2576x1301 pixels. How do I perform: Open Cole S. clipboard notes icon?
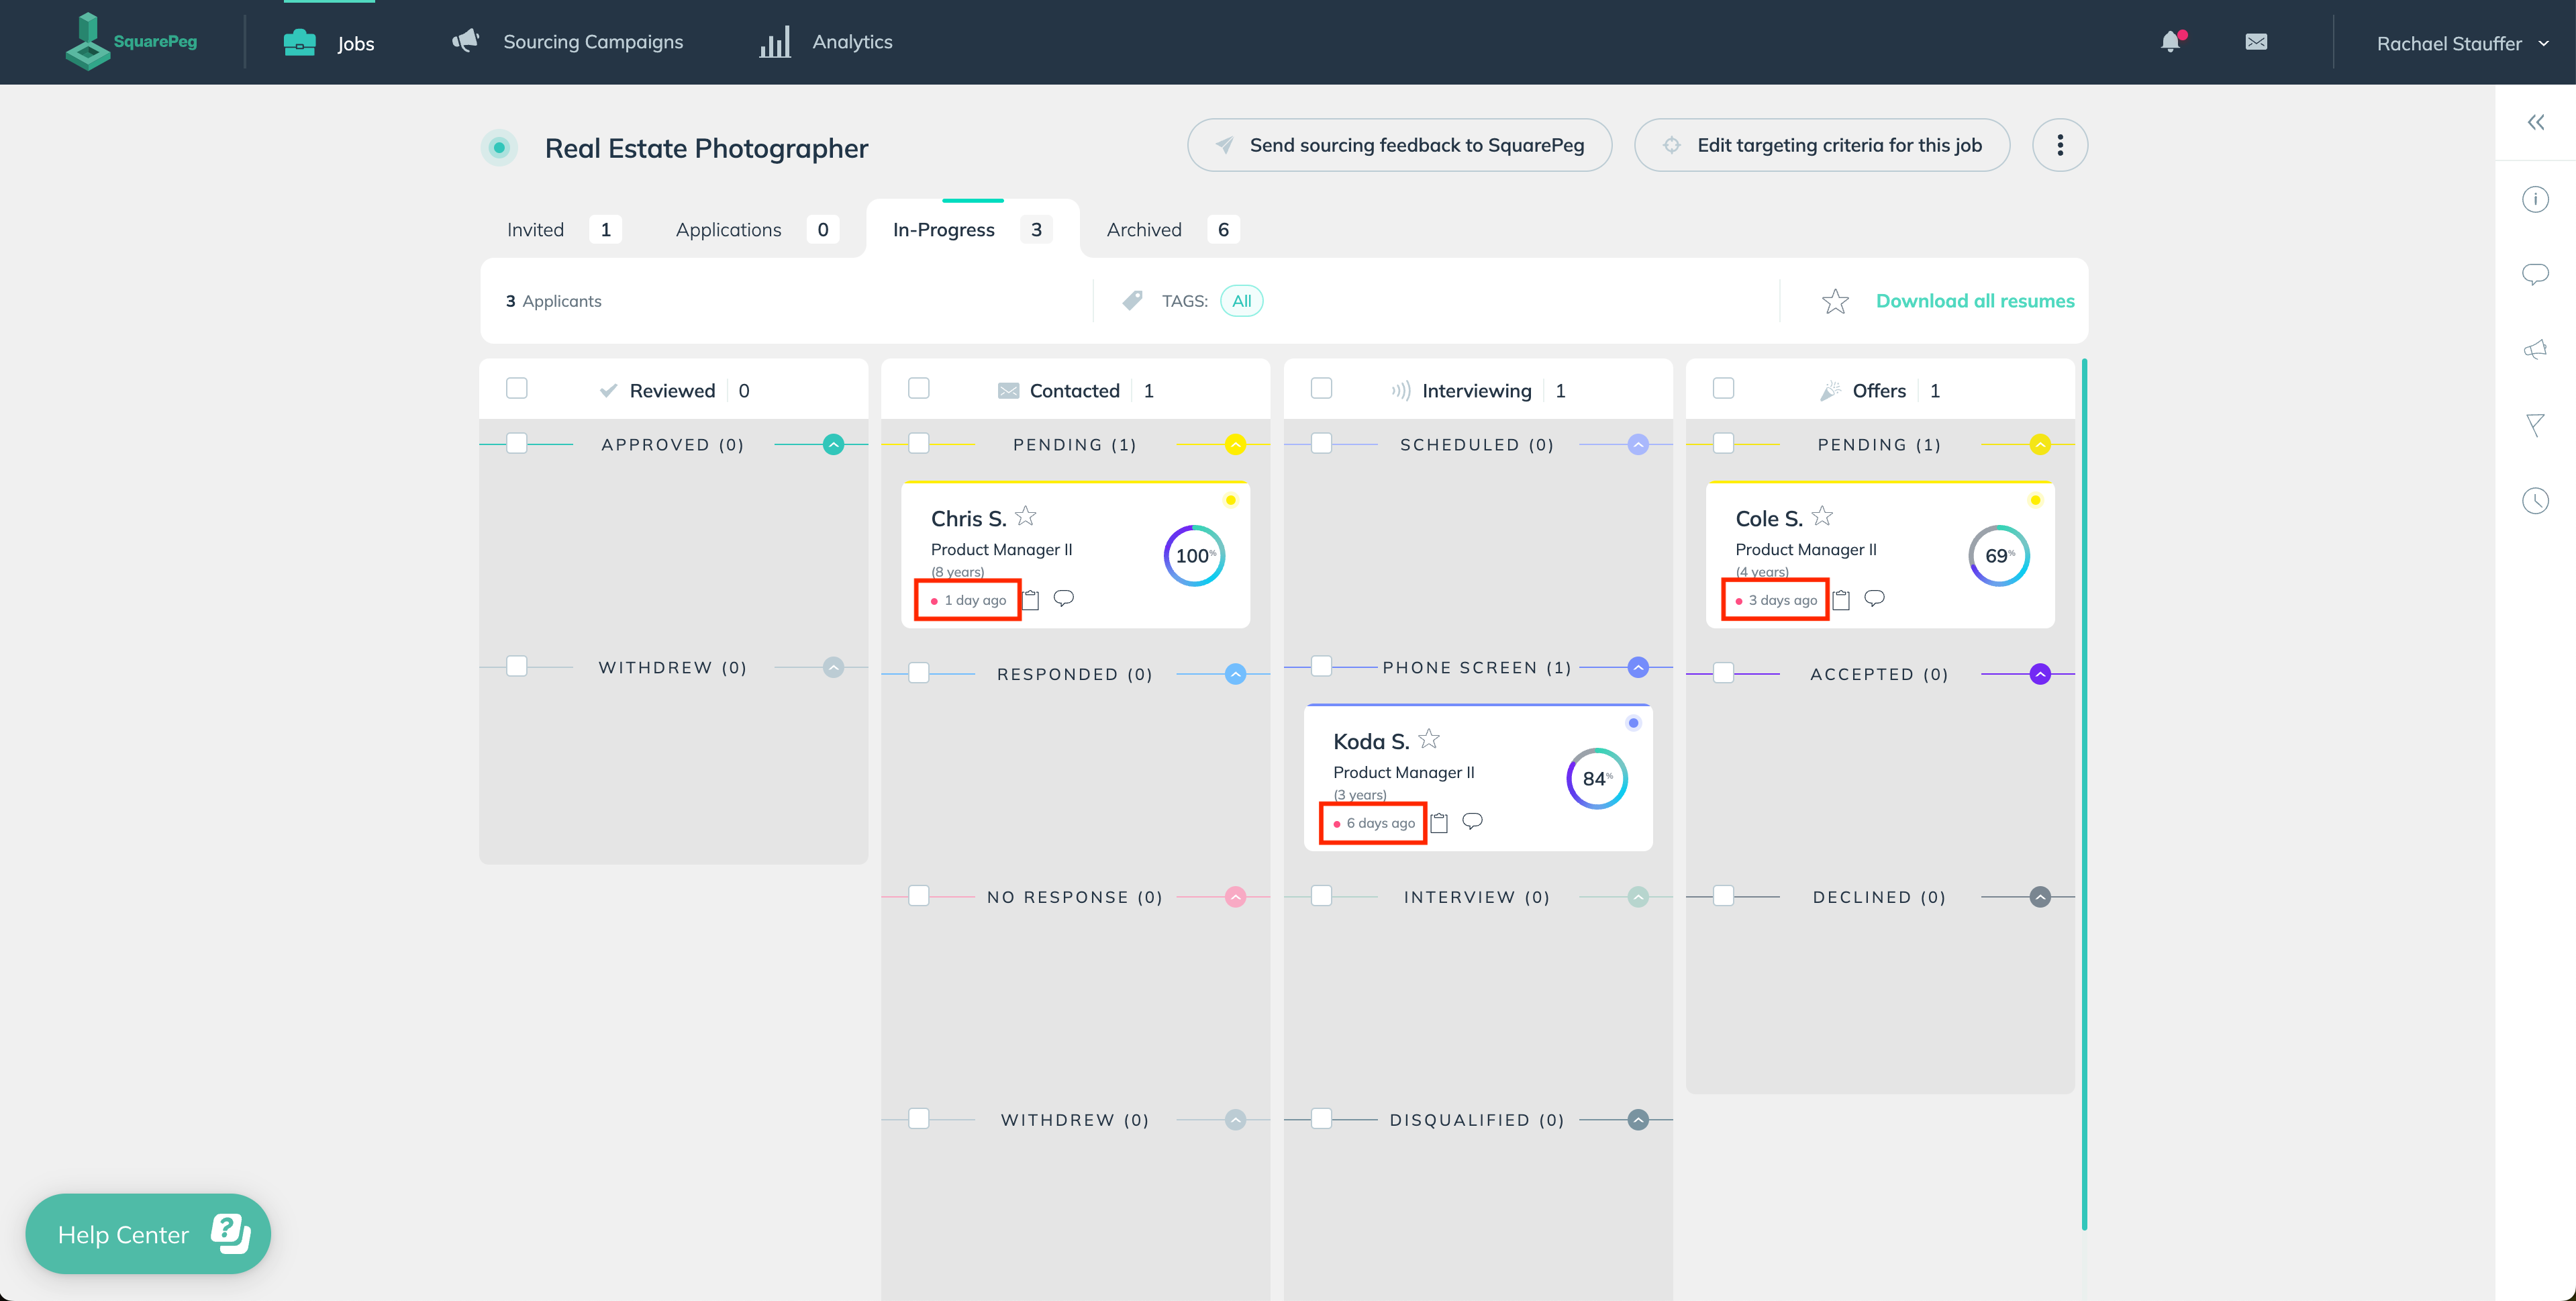coord(1841,599)
